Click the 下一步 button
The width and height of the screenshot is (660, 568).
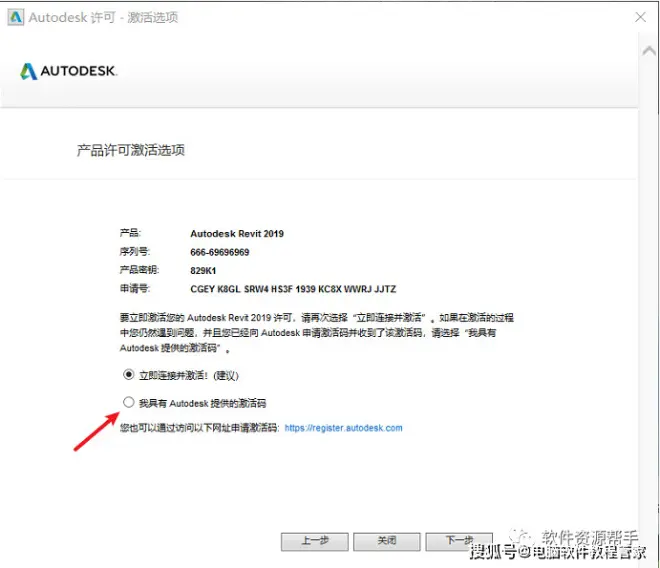(x=459, y=541)
